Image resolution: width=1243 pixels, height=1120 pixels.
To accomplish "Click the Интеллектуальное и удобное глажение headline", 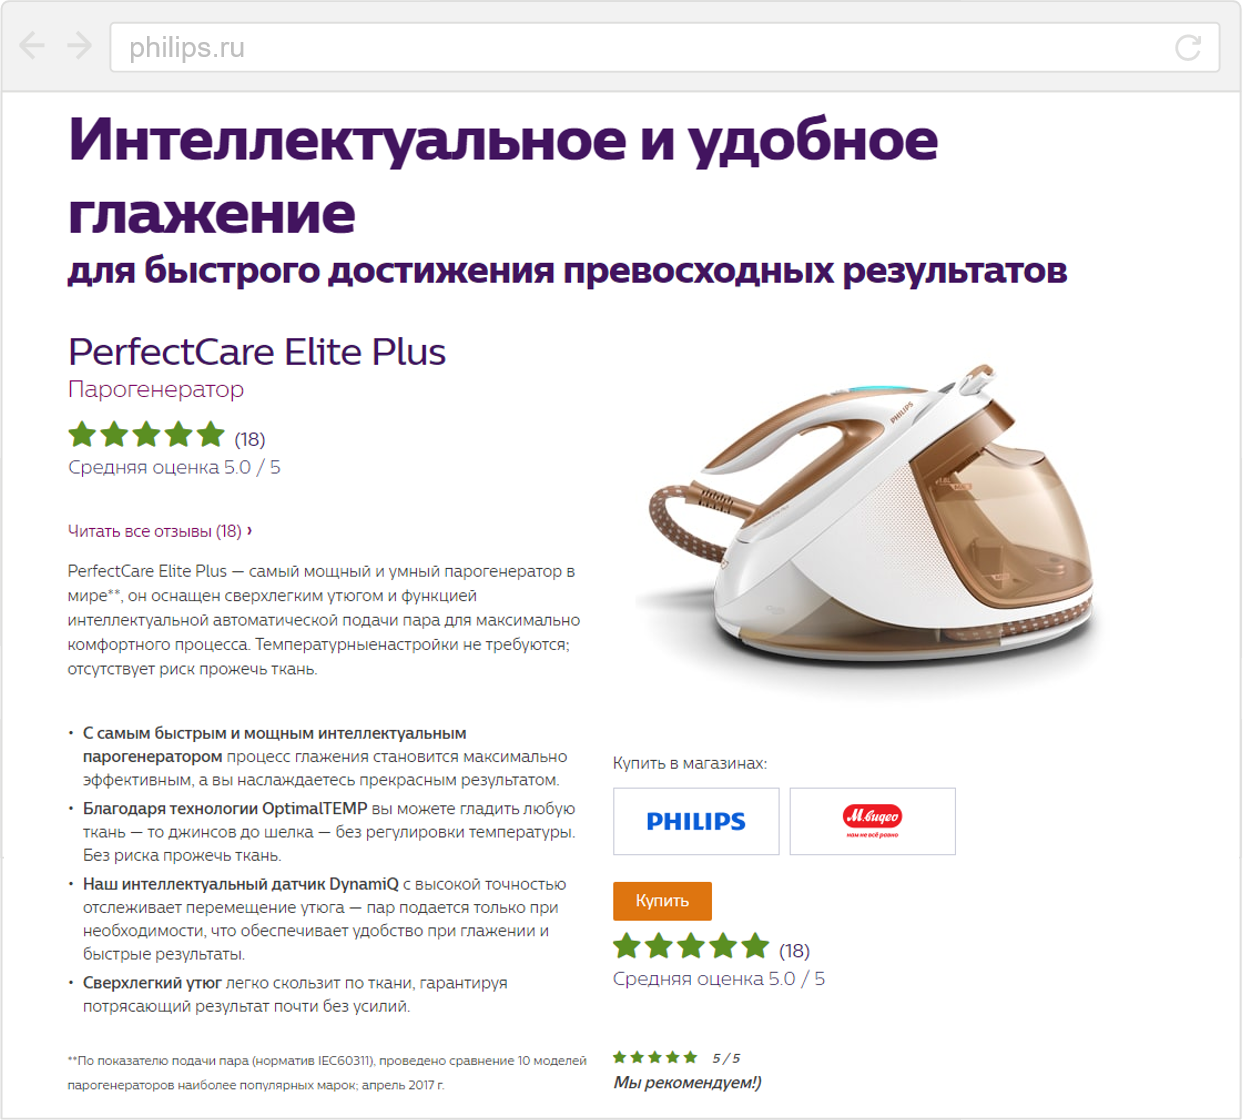I will (503, 175).
